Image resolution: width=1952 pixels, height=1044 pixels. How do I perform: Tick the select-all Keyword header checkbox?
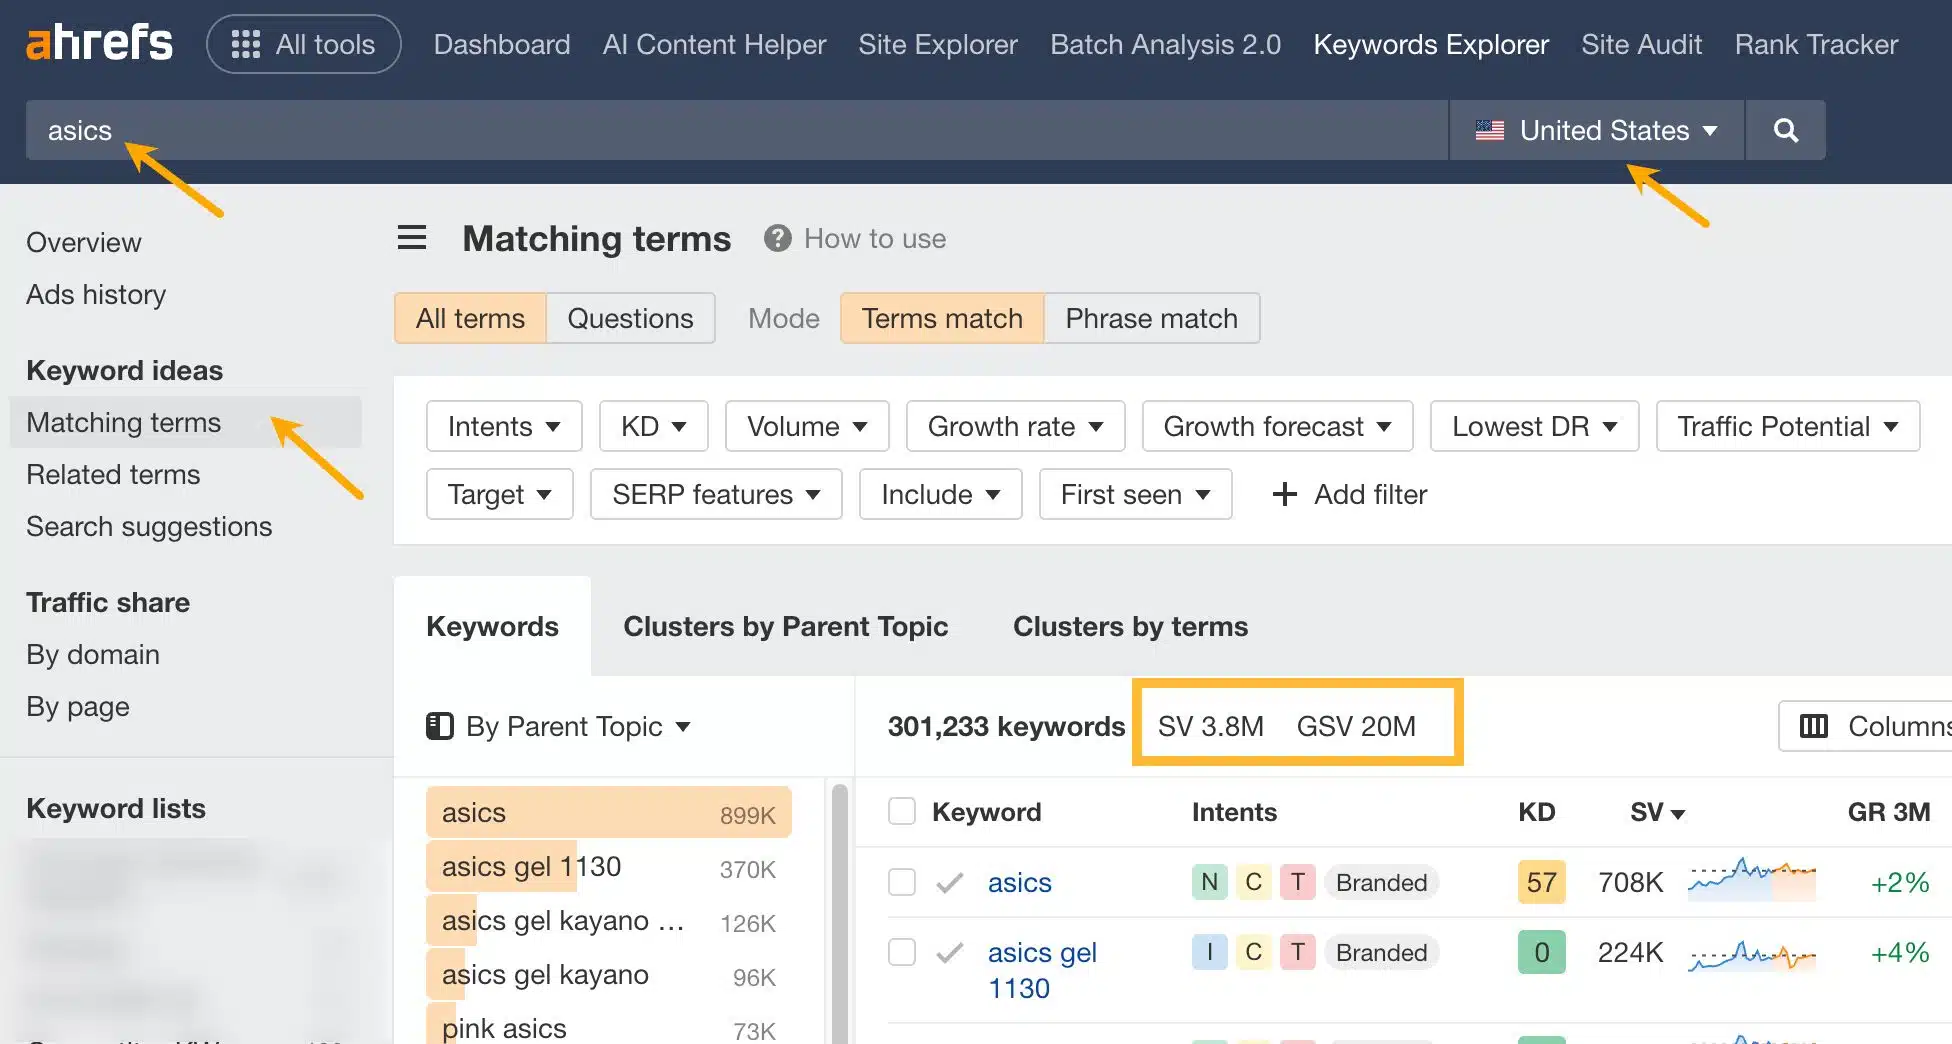tap(902, 811)
